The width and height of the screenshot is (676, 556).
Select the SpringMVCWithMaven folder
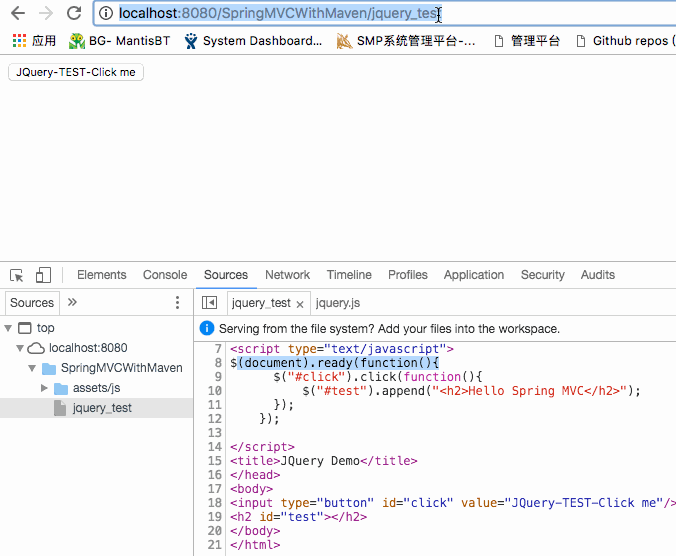point(122,368)
